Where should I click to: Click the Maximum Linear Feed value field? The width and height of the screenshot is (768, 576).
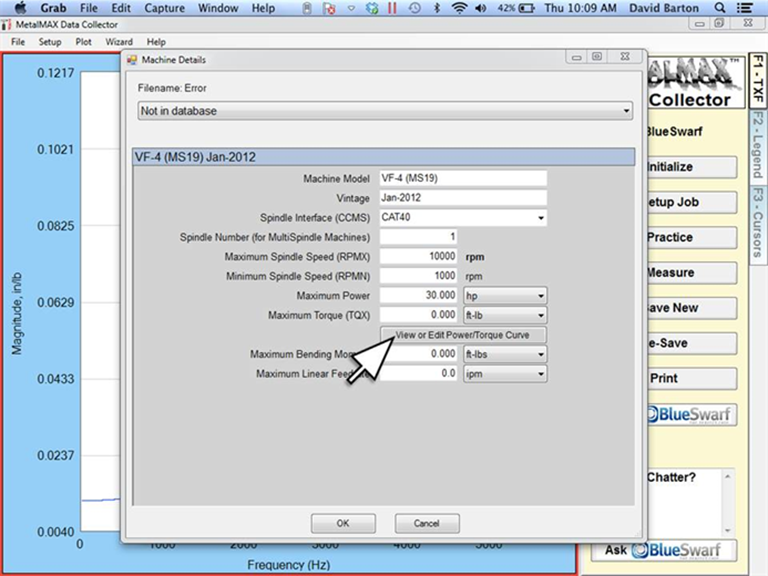(x=418, y=374)
